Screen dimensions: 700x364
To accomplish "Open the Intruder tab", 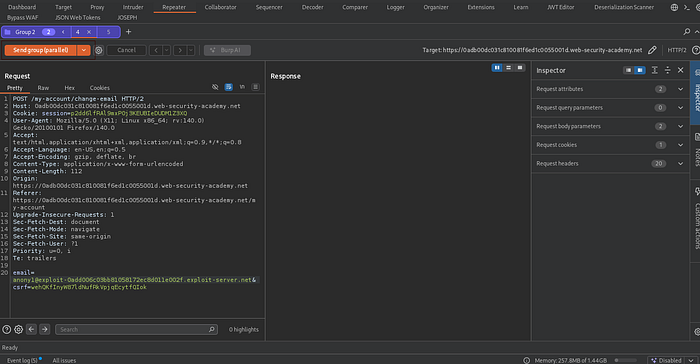I will click(x=133, y=7).
